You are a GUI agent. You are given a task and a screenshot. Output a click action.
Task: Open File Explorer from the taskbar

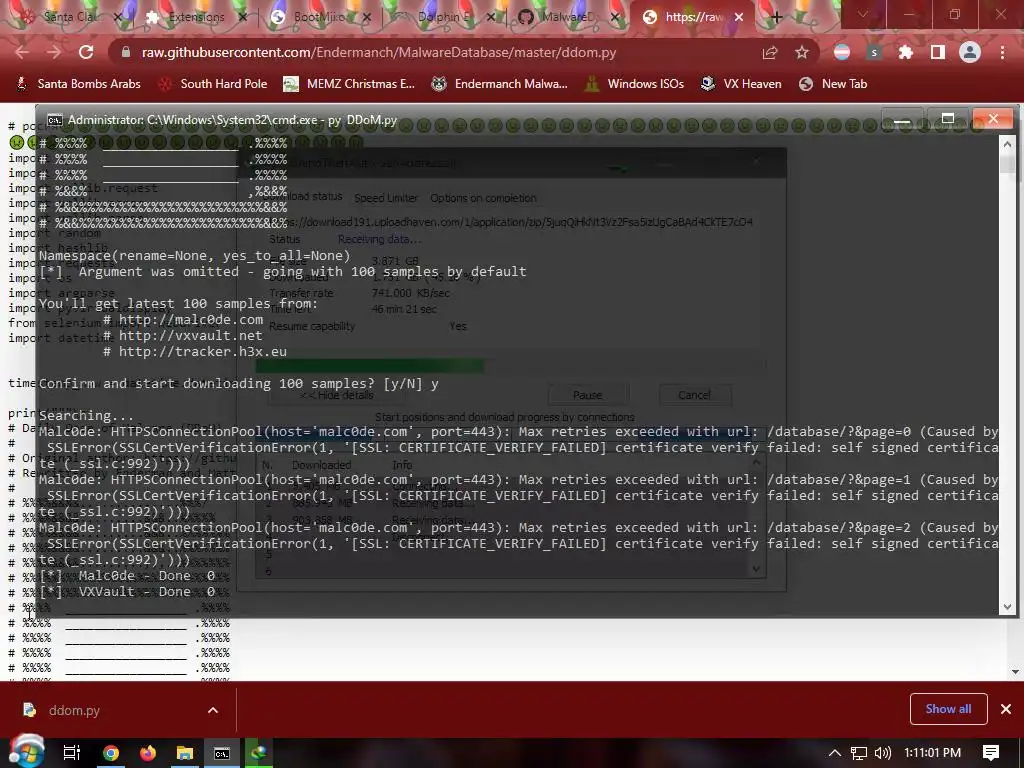click(185, 753)
